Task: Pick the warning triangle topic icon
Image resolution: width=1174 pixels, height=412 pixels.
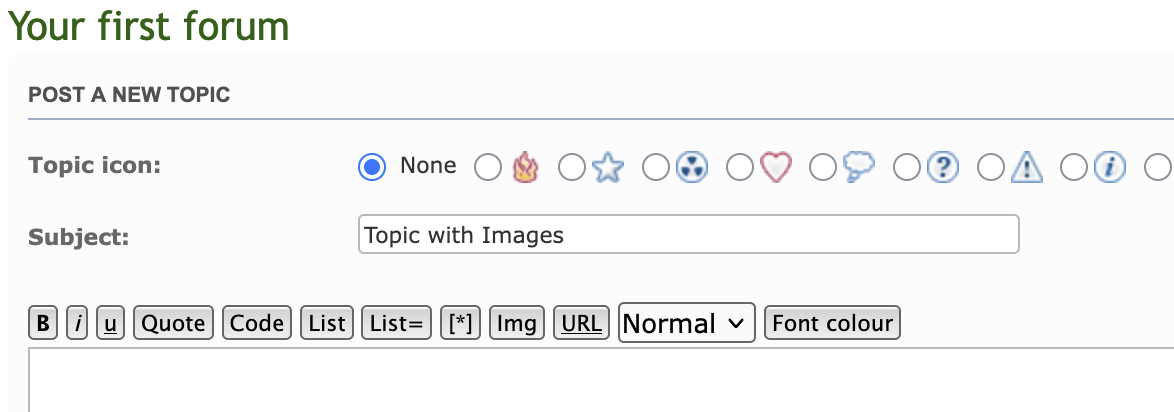Action: (1027, 167)
